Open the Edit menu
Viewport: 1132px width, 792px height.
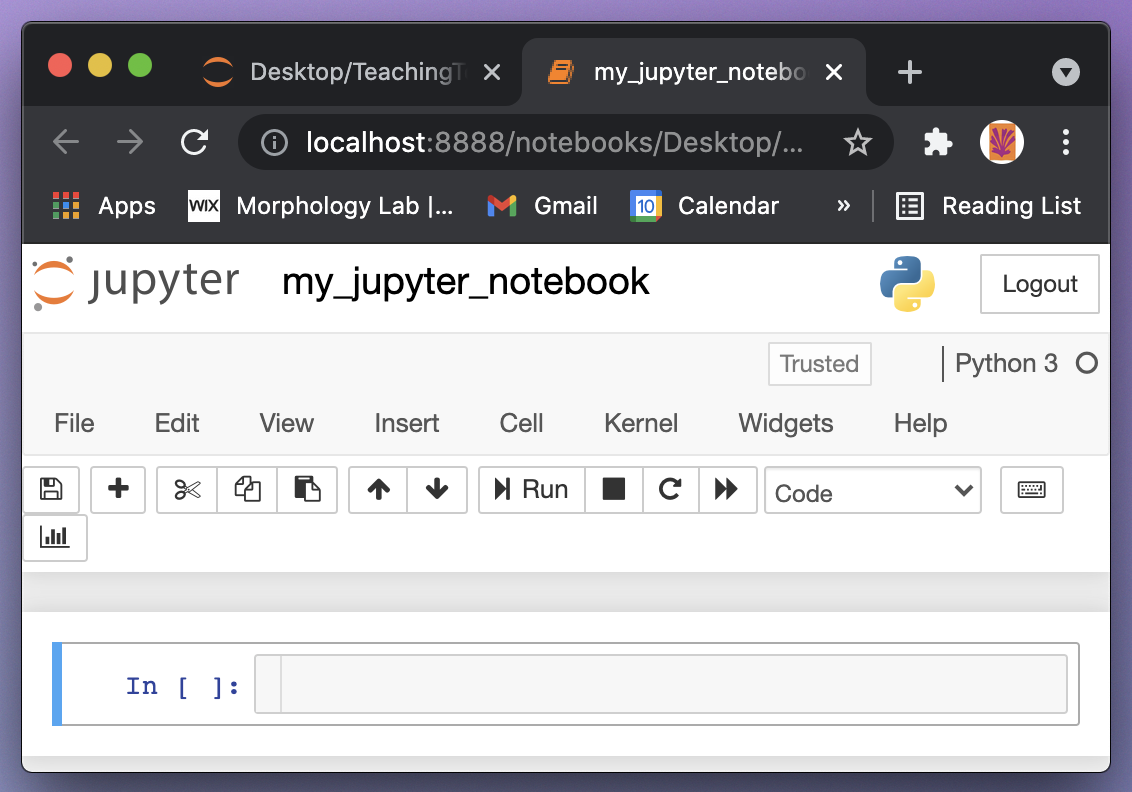coord(177,423)
